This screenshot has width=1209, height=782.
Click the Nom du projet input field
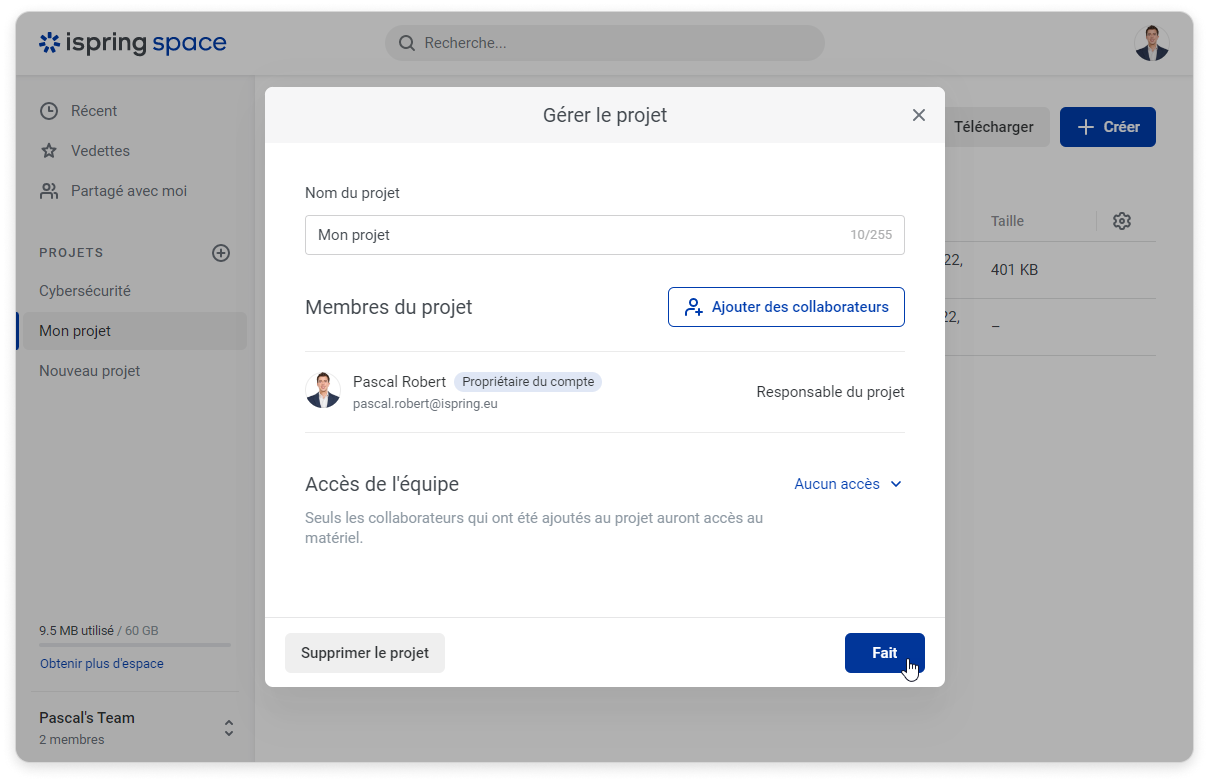[x=575, y=235]
